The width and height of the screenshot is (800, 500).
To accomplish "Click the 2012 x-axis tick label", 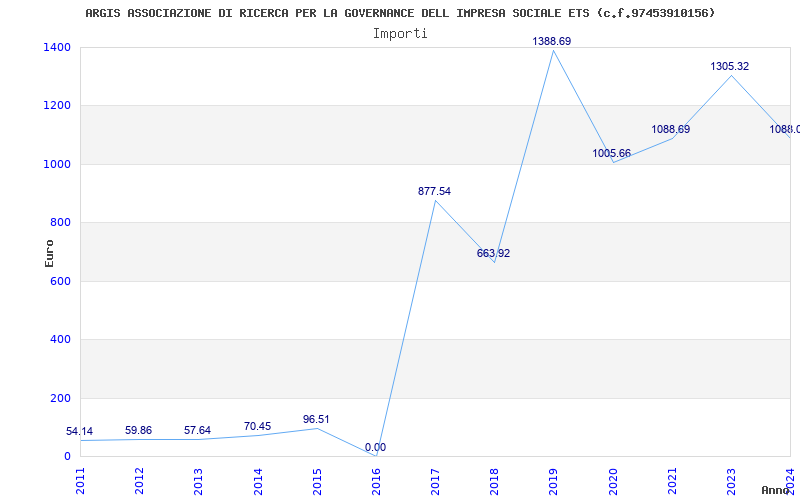I will pos(139,481).
